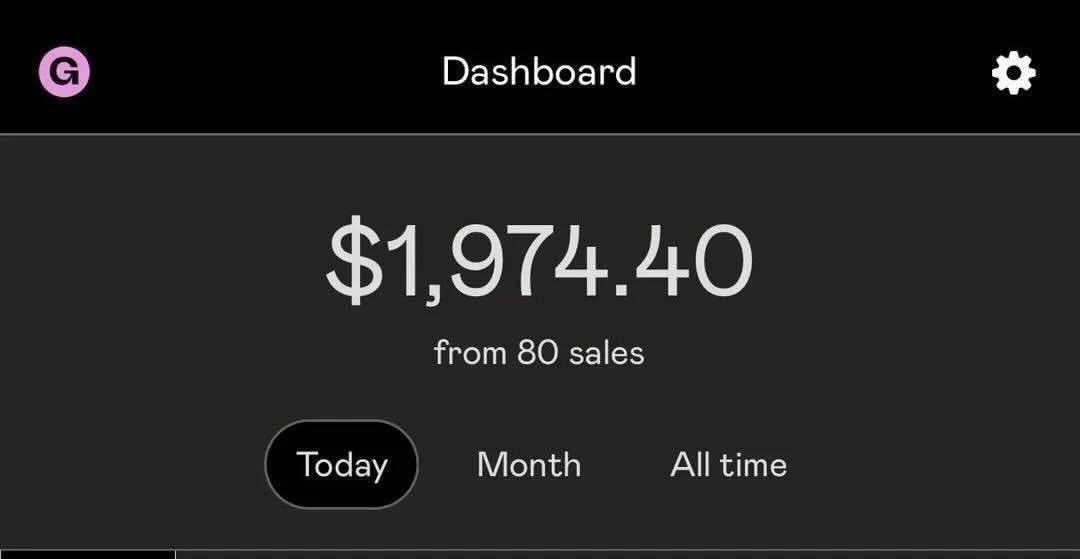Viewport: 1080px width, 559px height.
Task: Open preferences via the gear icon
Action: 1013,73
